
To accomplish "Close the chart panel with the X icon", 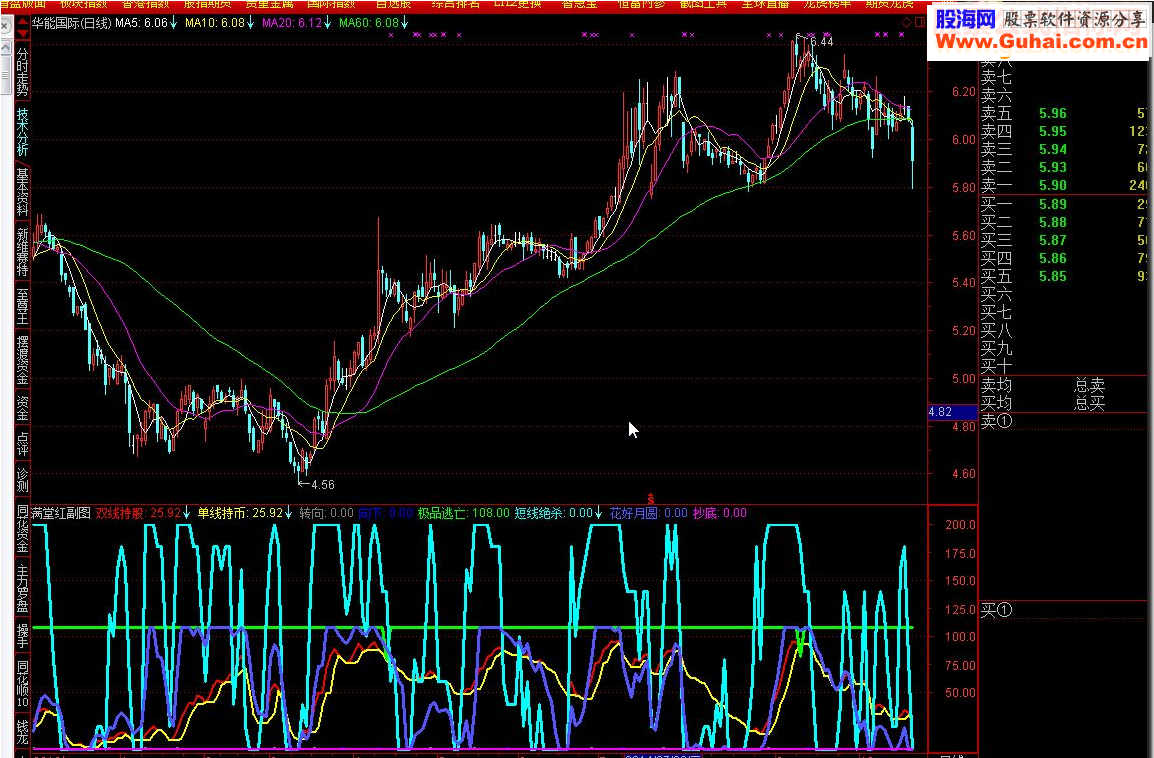I will tap(5, 24).
